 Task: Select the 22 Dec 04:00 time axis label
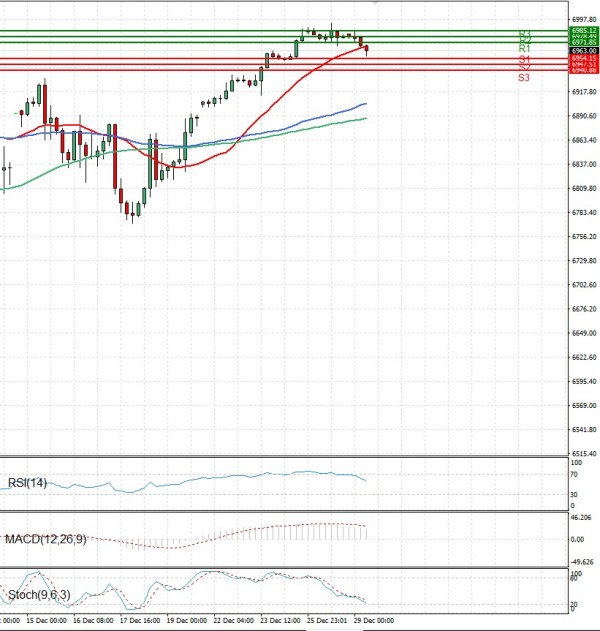[x=233, y=621]
